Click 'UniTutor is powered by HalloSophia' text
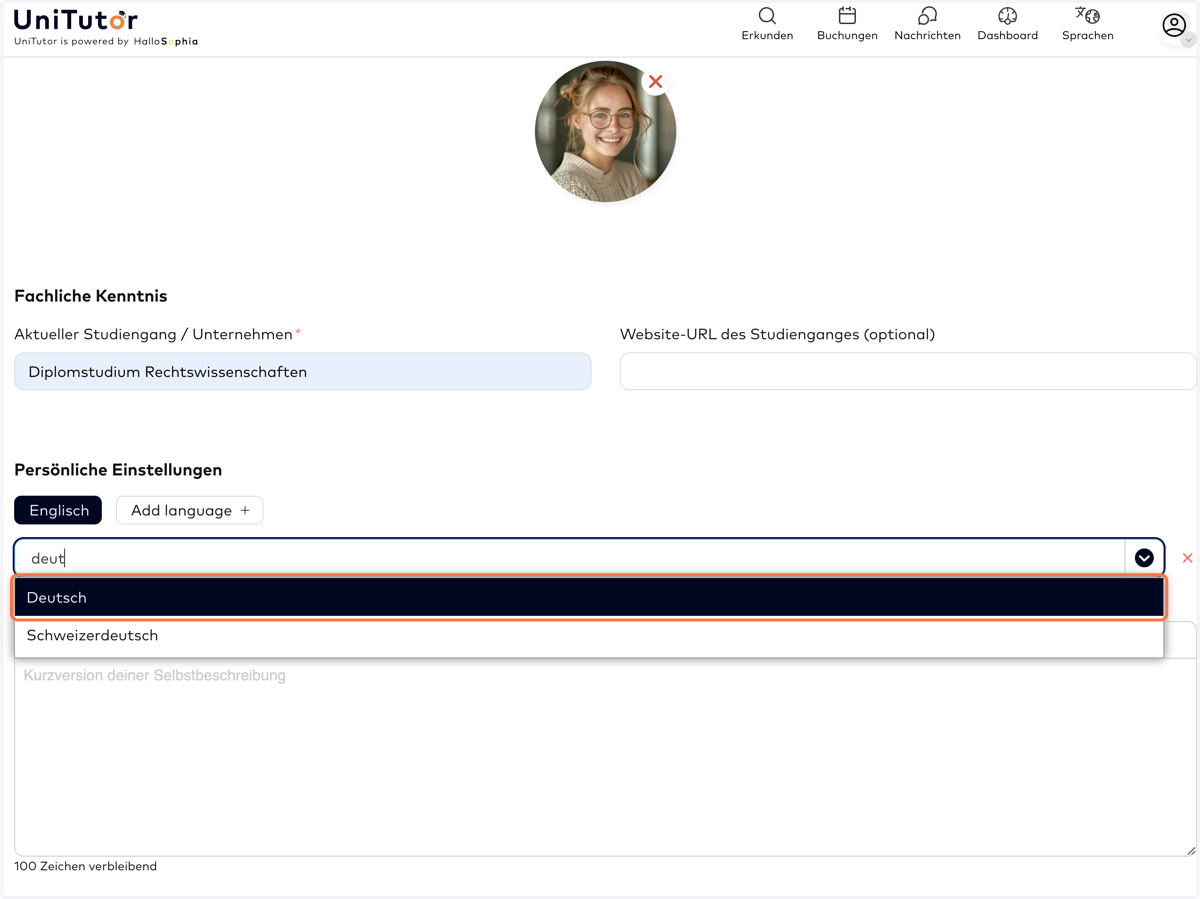Screen dimensions: 1200x899 [x=106, y=42]
